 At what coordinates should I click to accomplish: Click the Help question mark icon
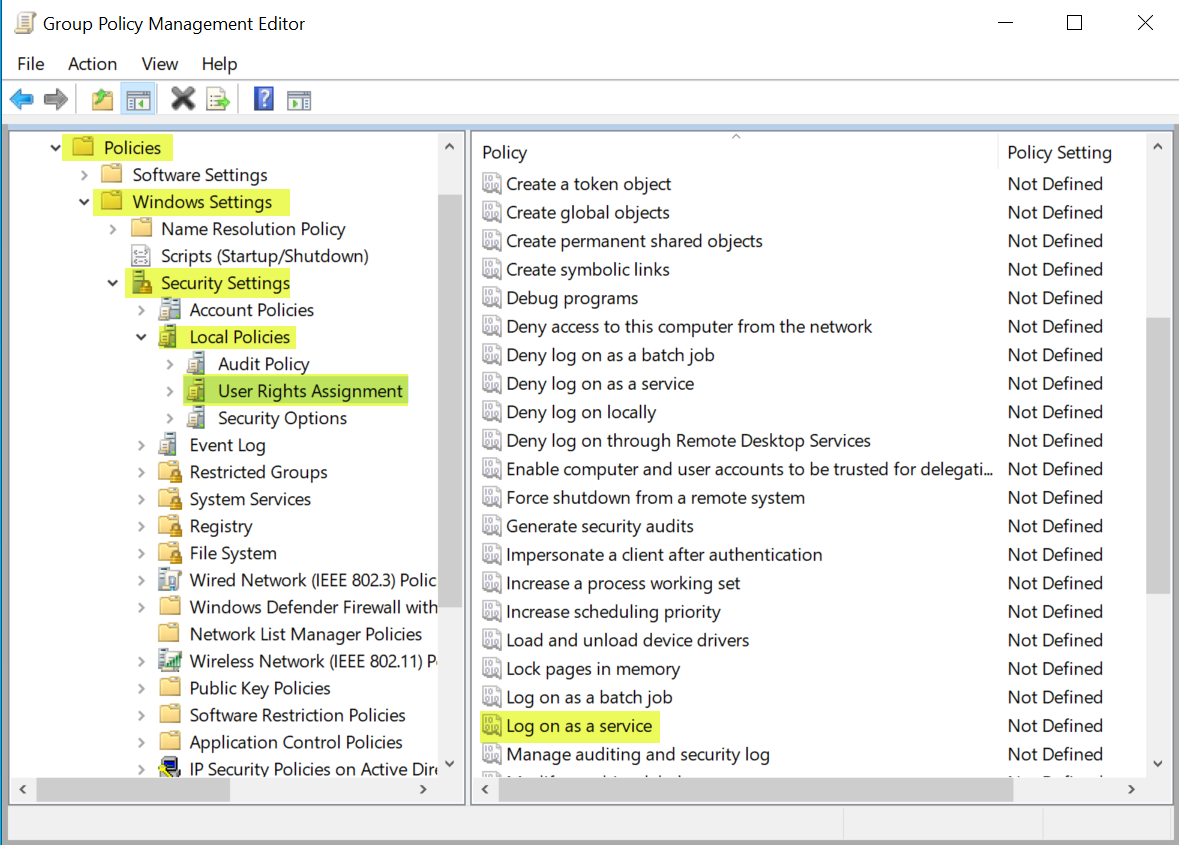(264, 98)
